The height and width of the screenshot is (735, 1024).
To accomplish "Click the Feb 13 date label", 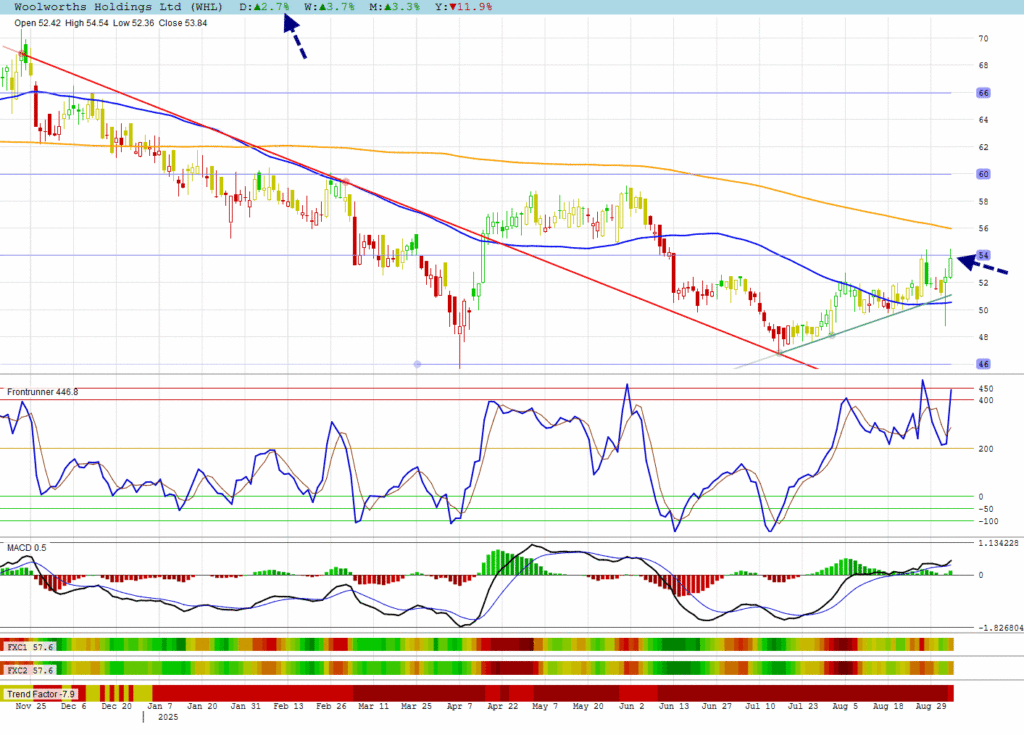I will point(289,706).
